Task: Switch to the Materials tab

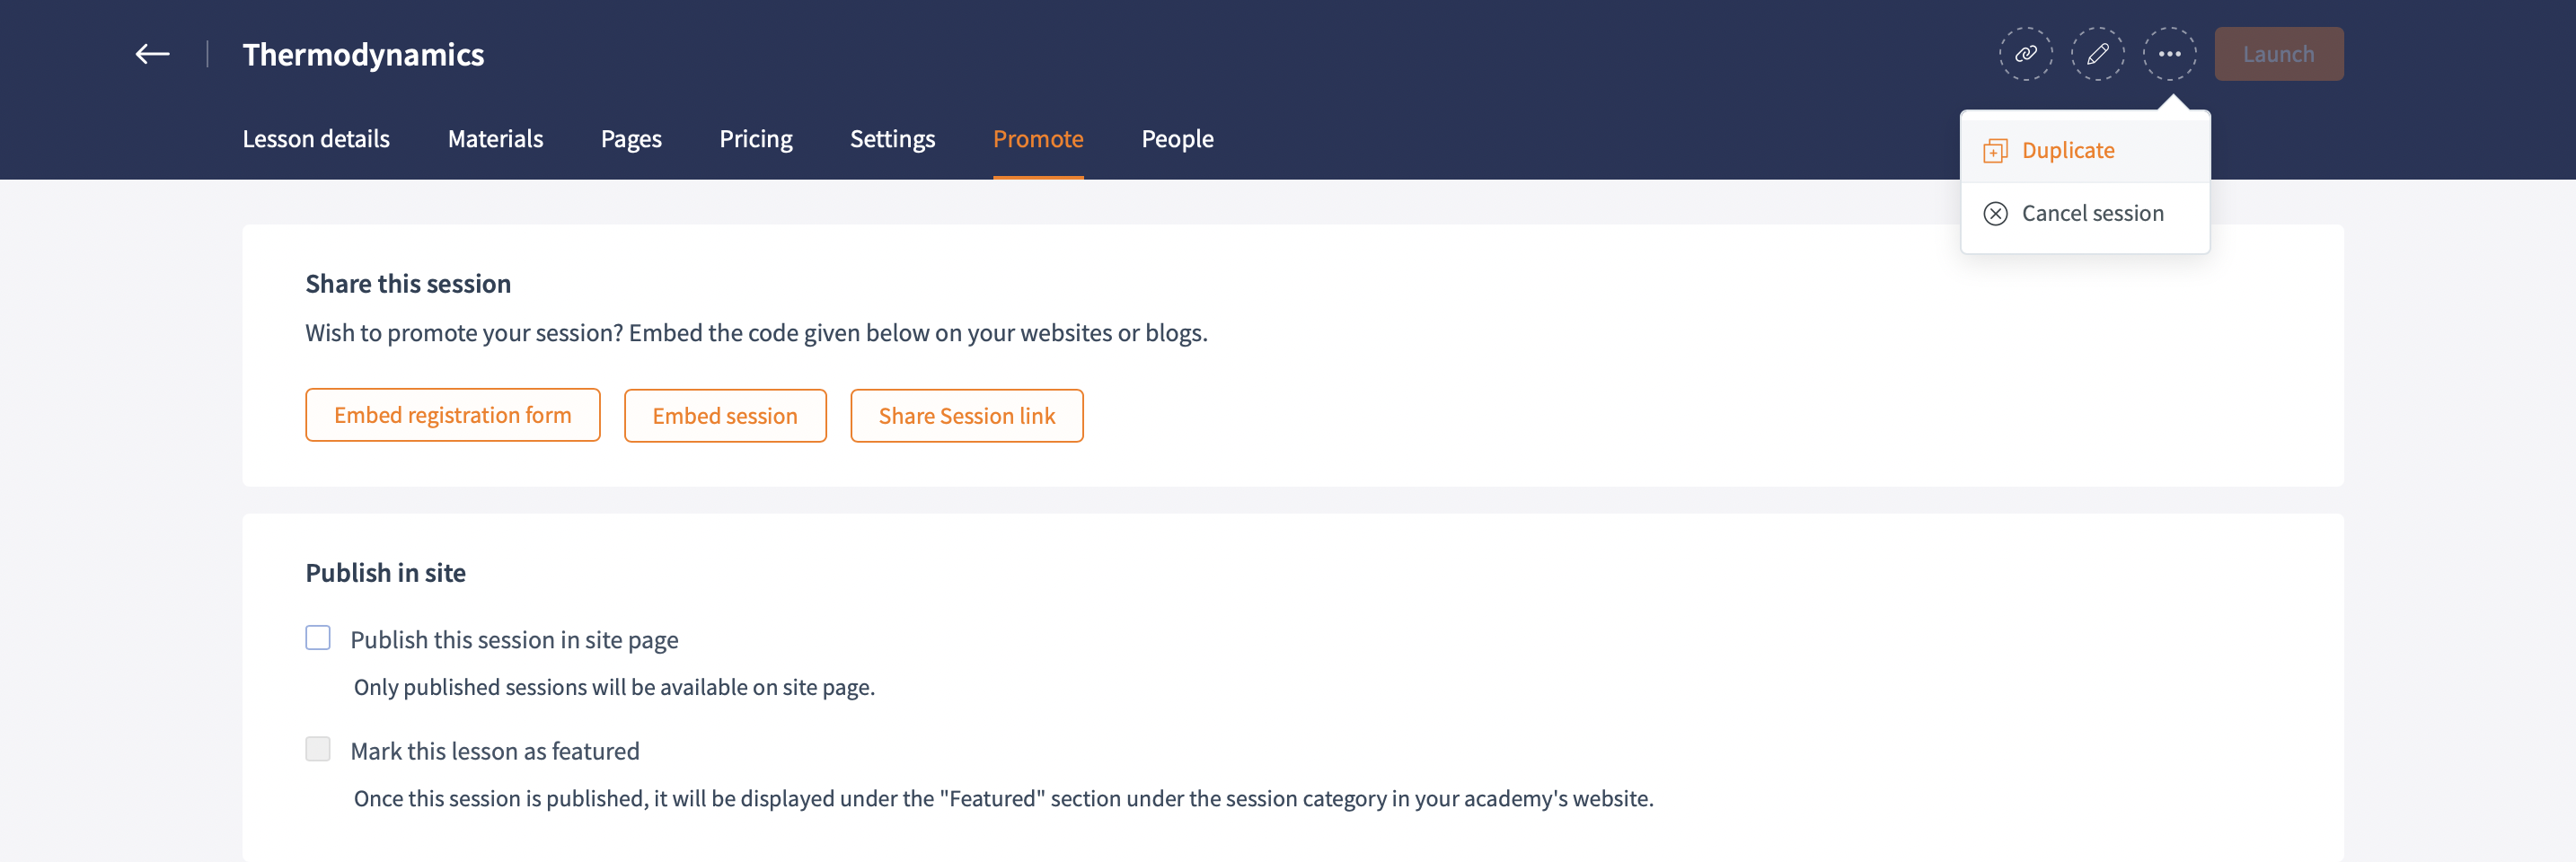Action: click(x=495, y=139)
